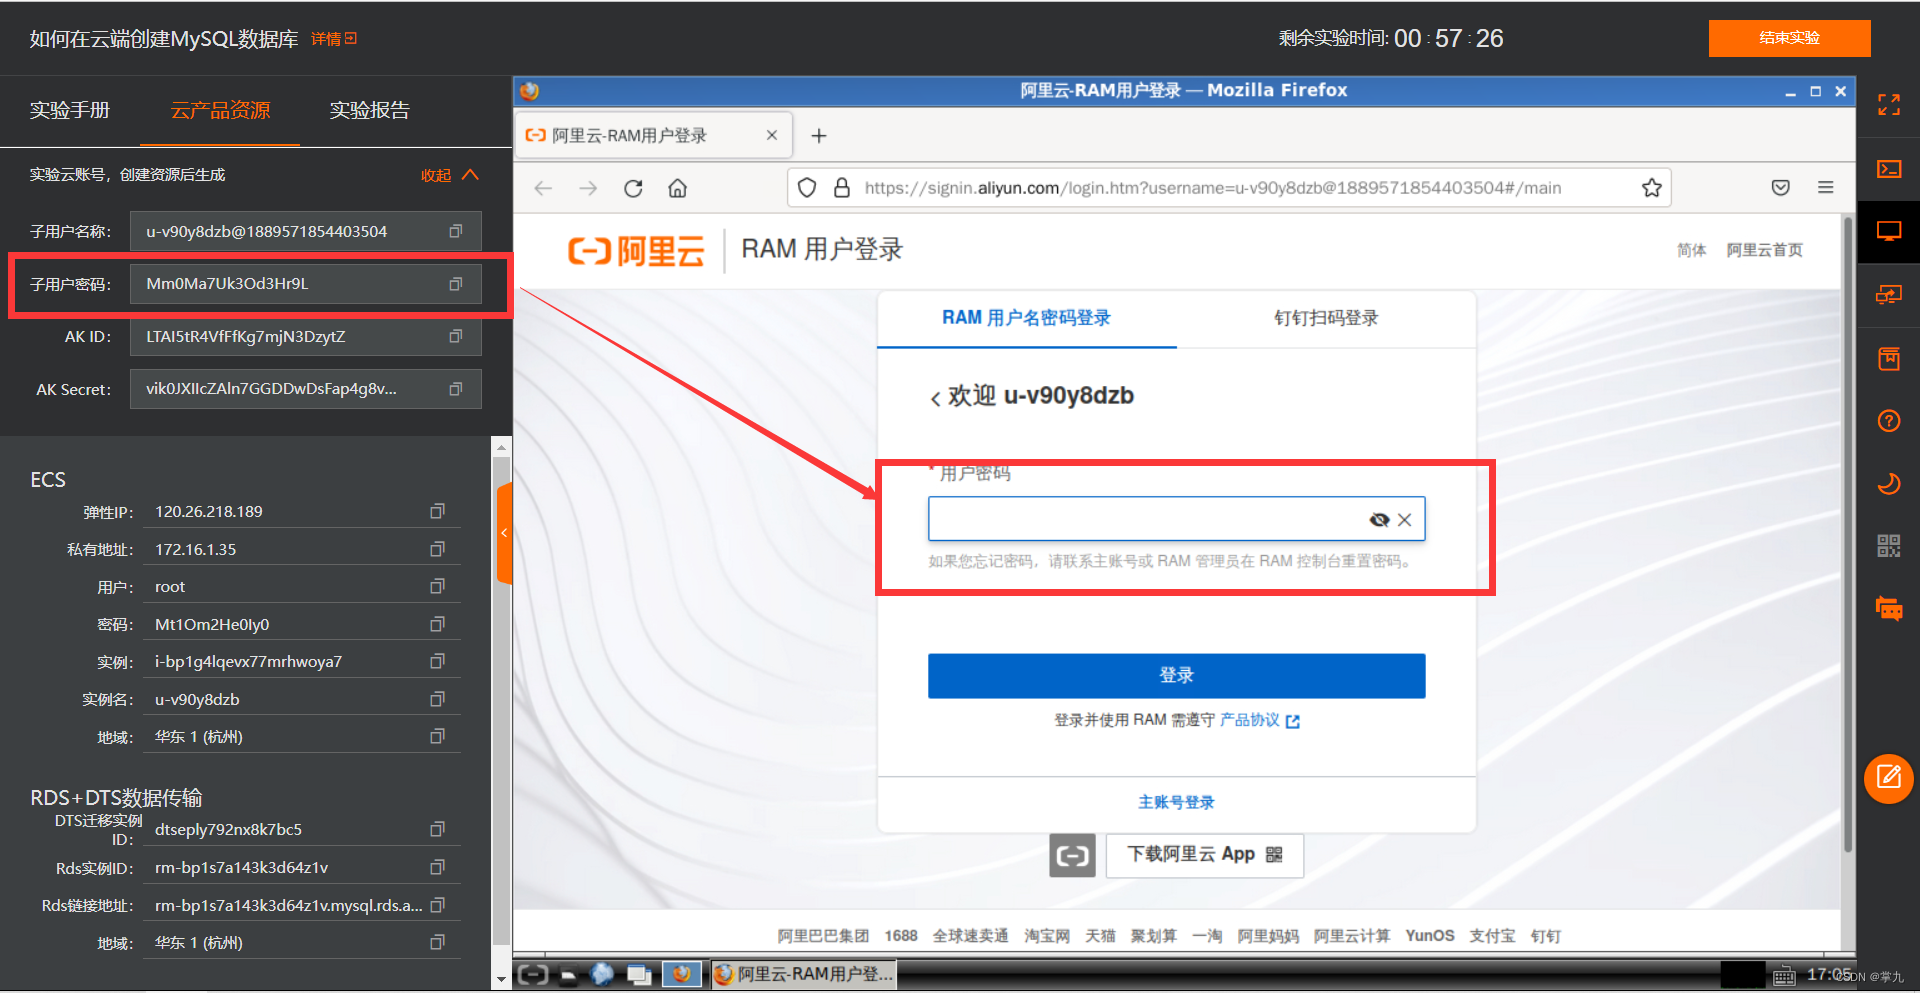The image size is (1920, 993).
Task: Copy the ECS 私有地址 value
Action: pyautogui.click(x=437, y=549)
